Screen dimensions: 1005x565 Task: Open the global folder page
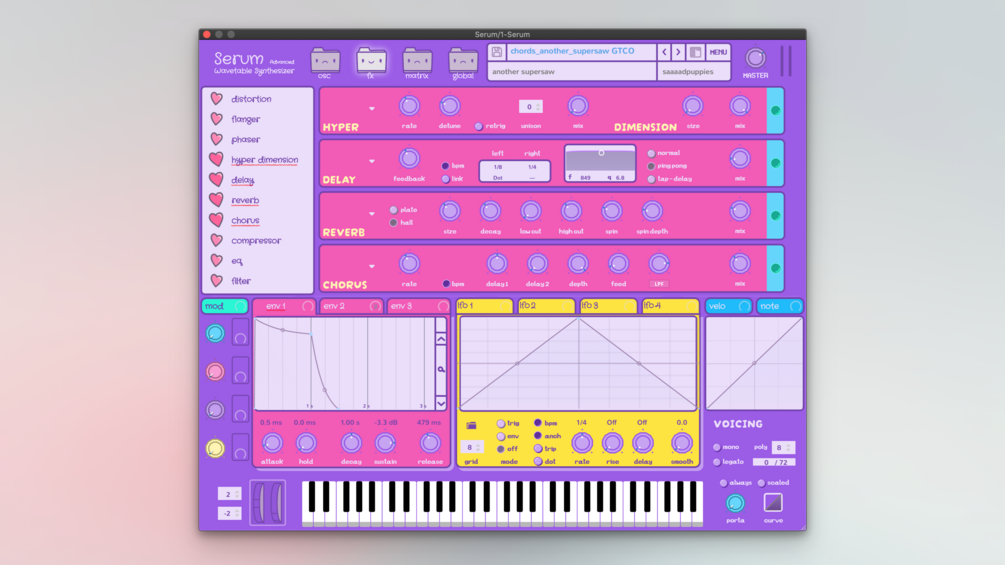pyautogui.click(x=463, y=61)
